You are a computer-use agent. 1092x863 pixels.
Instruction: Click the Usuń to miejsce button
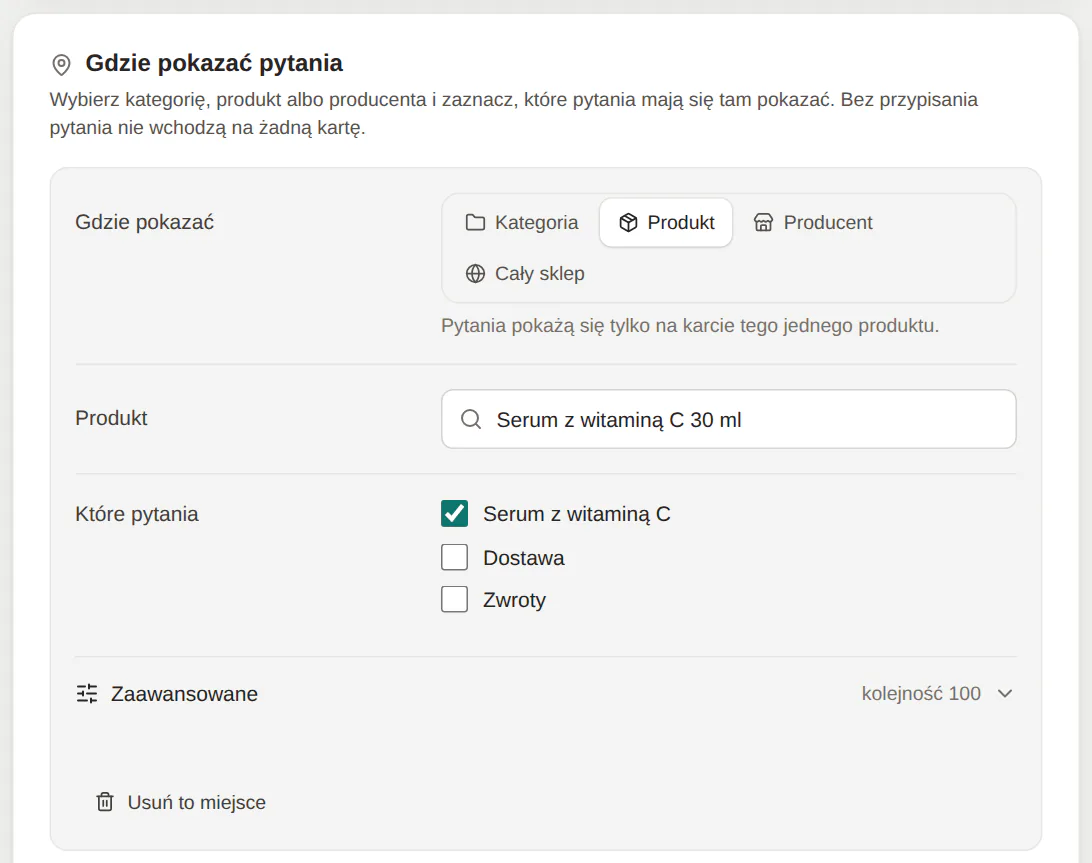tap(180, 802)
